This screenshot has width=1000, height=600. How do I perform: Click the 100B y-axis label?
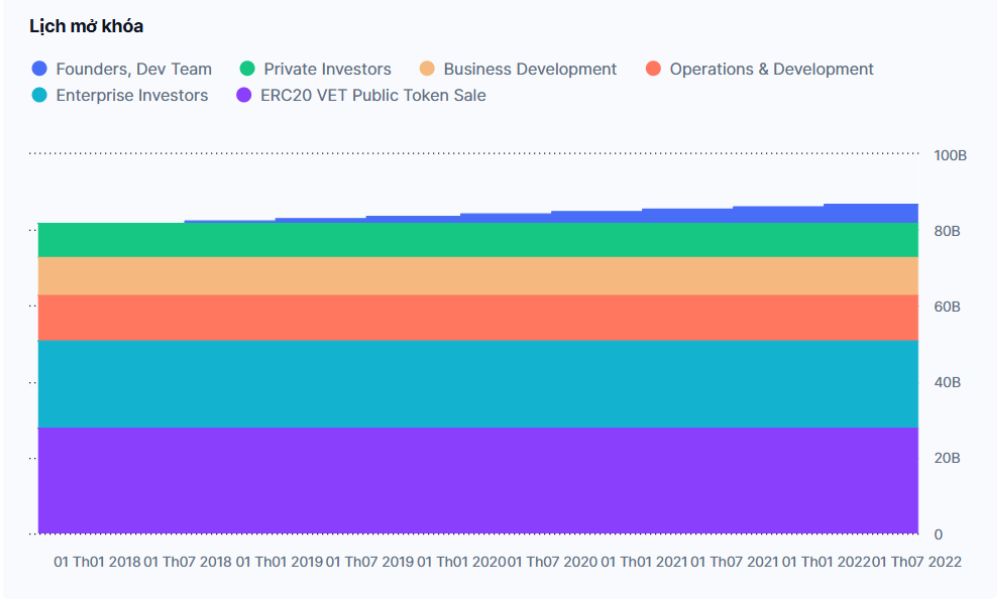pos(949,156)
